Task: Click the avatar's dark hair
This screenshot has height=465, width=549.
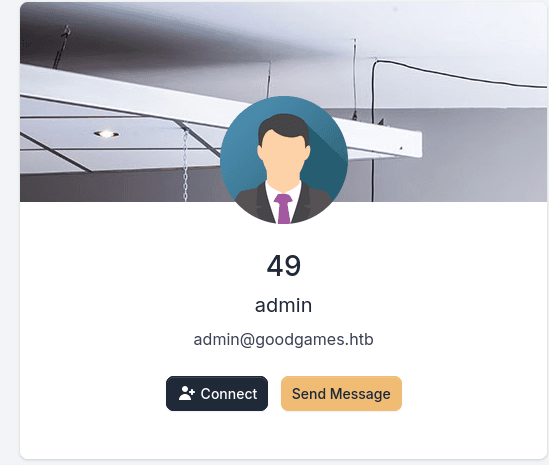Action: click(x=284, y=126)
